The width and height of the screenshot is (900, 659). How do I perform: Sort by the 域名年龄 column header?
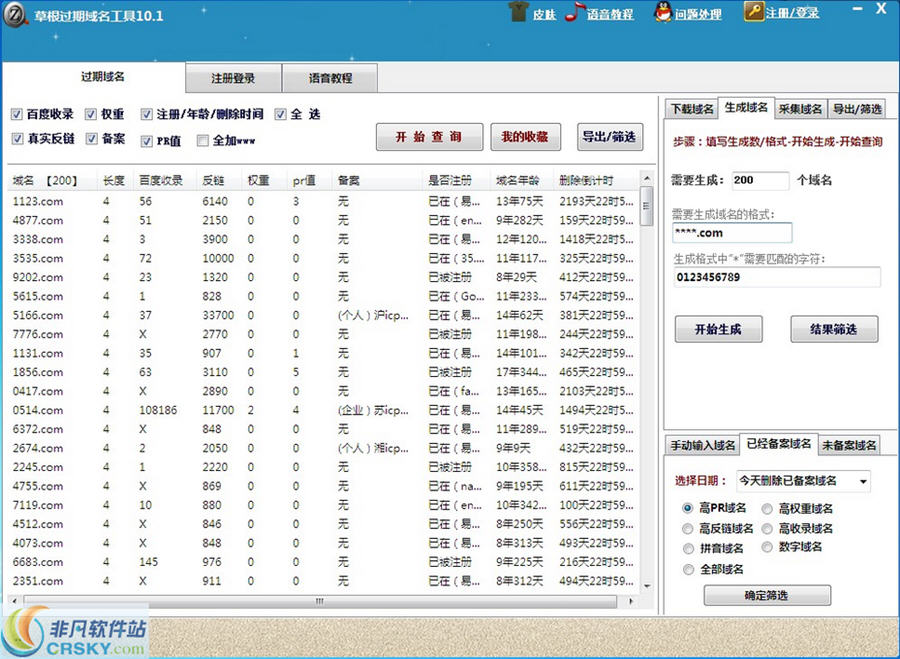tap(521, 180)
